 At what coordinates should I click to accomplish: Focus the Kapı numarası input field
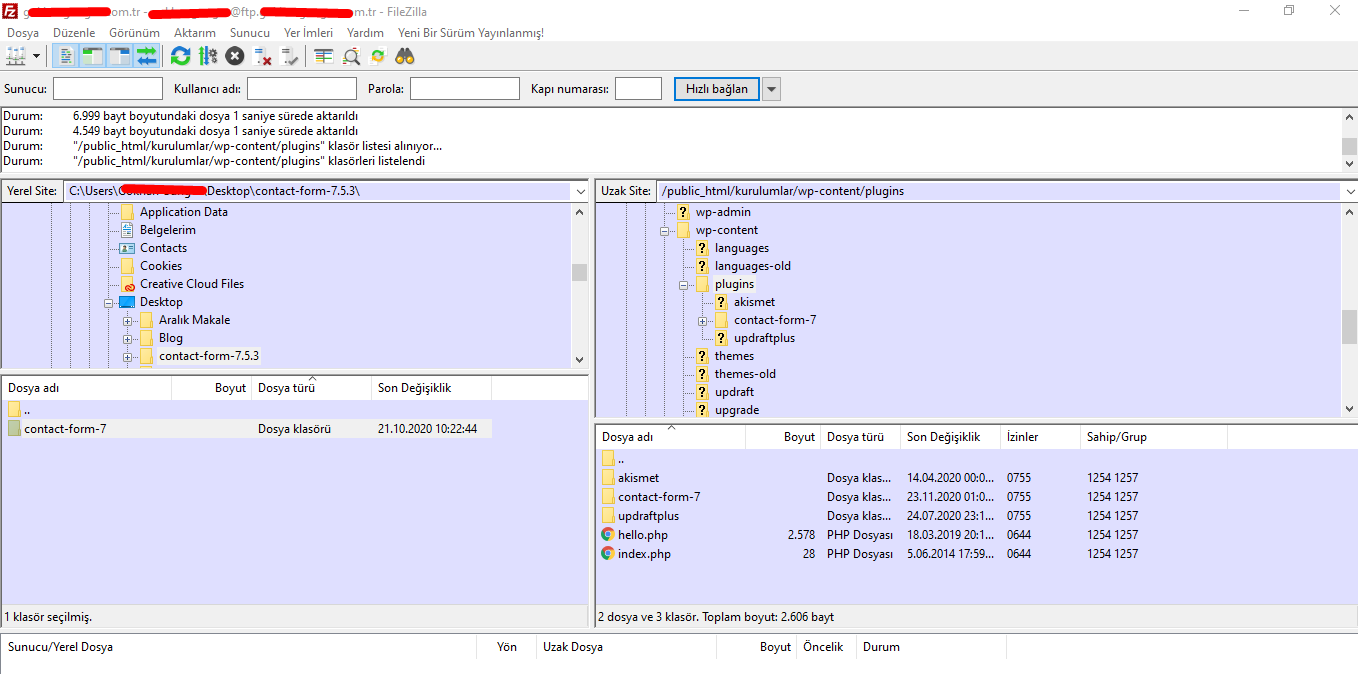638,89
